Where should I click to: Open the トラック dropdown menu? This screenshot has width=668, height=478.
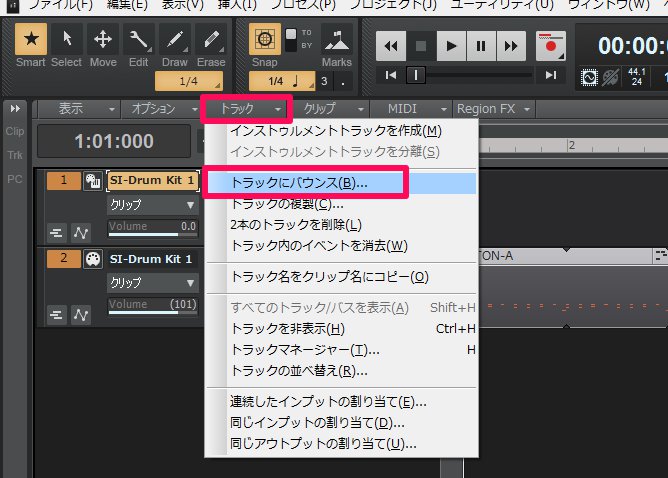pyautogui.click(x=246, y=109)
